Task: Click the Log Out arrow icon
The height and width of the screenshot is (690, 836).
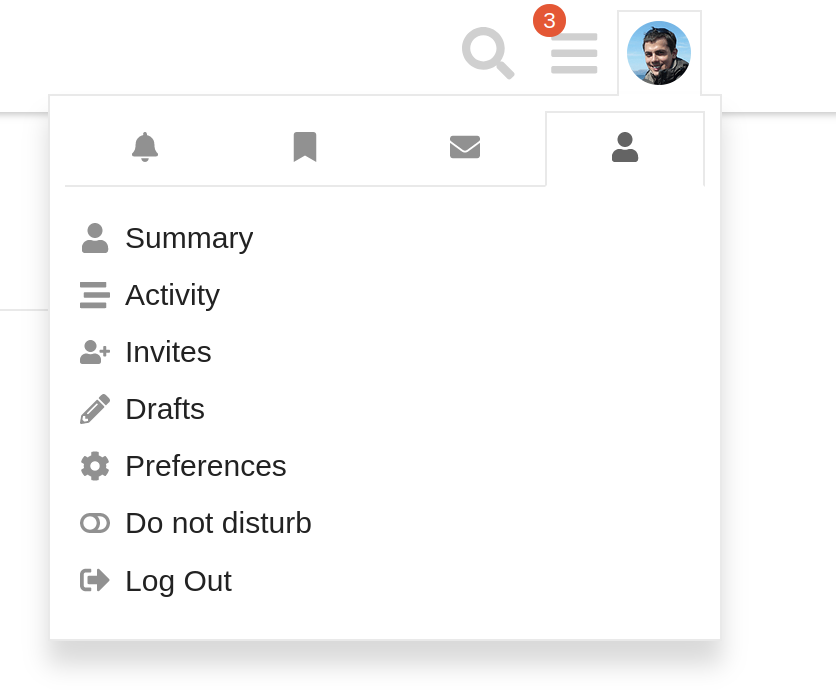Action: click(95, 580)
